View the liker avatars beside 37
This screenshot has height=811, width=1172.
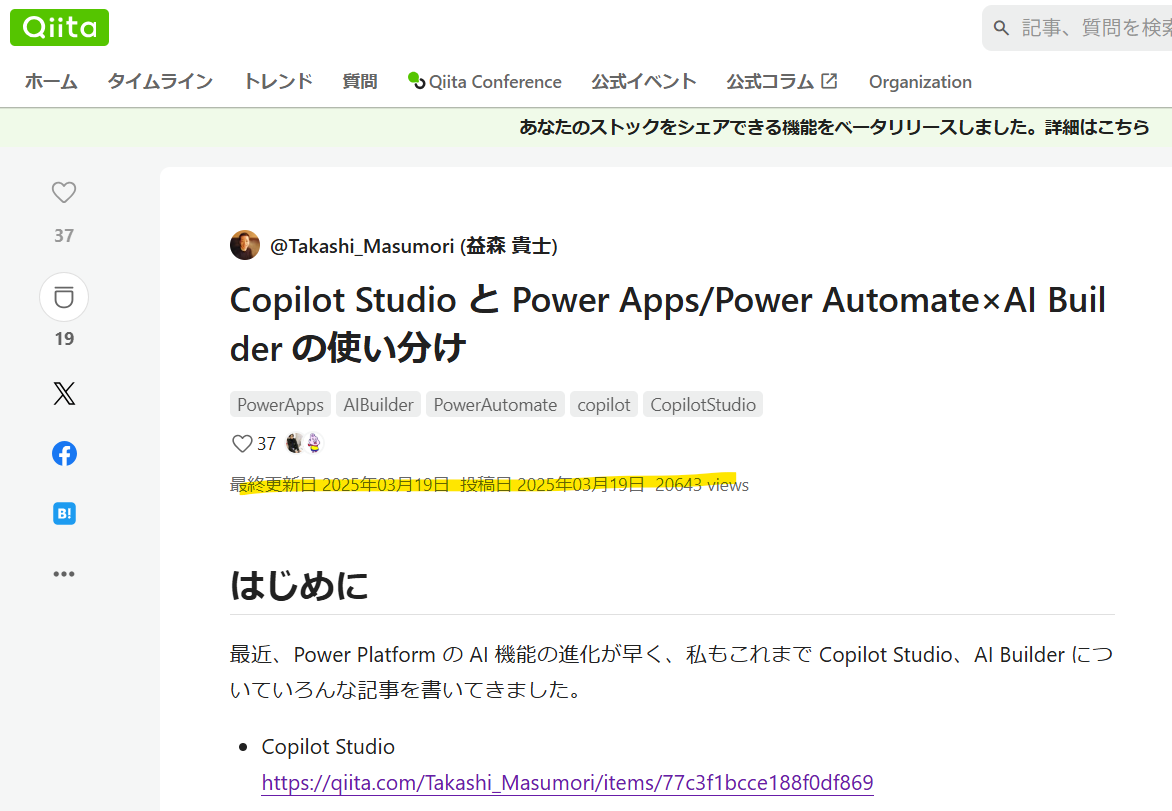point(304,443)
